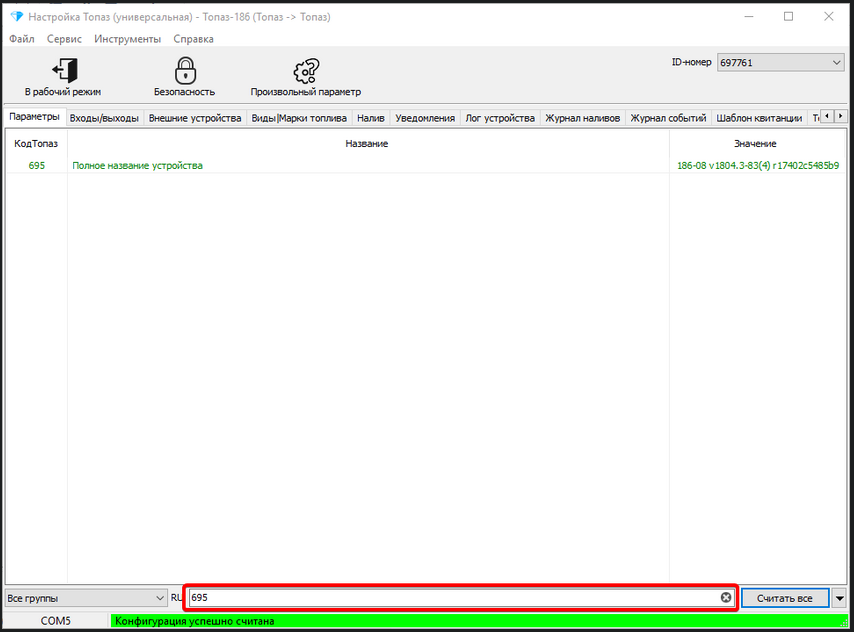Switch to the Лог устройства tab
Viewport: 854px width, 632px height.
point(500,118)
